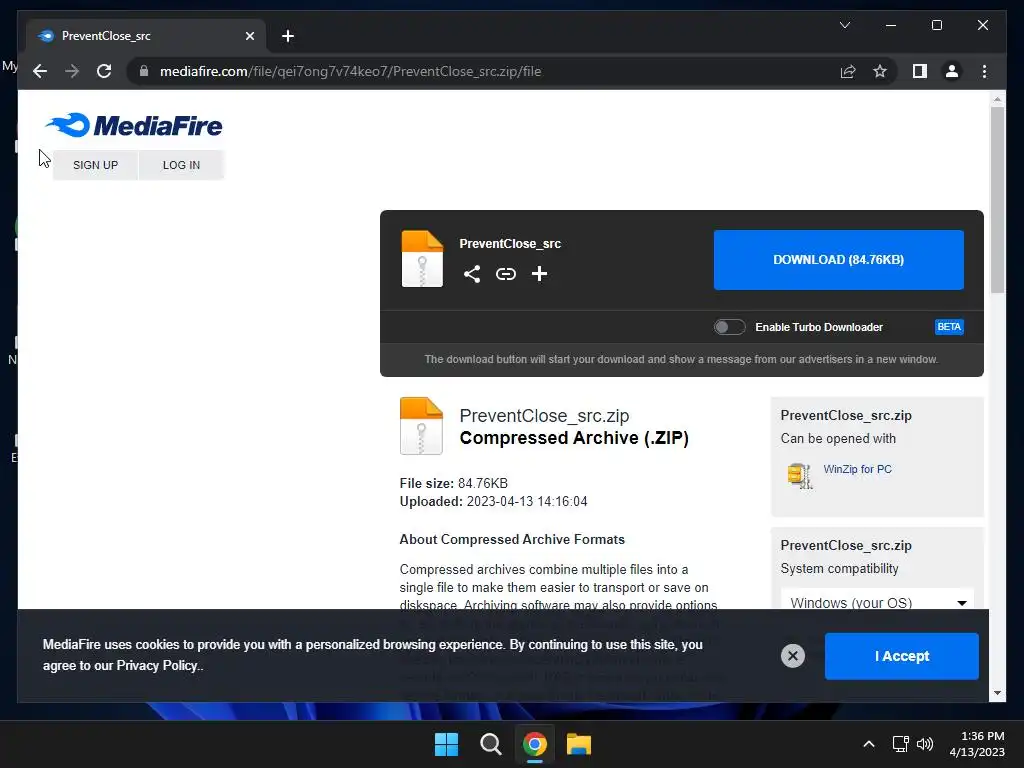Open Windows Start menu
The width and height of the screenshot is (1024, 768).
click(447, 744)
